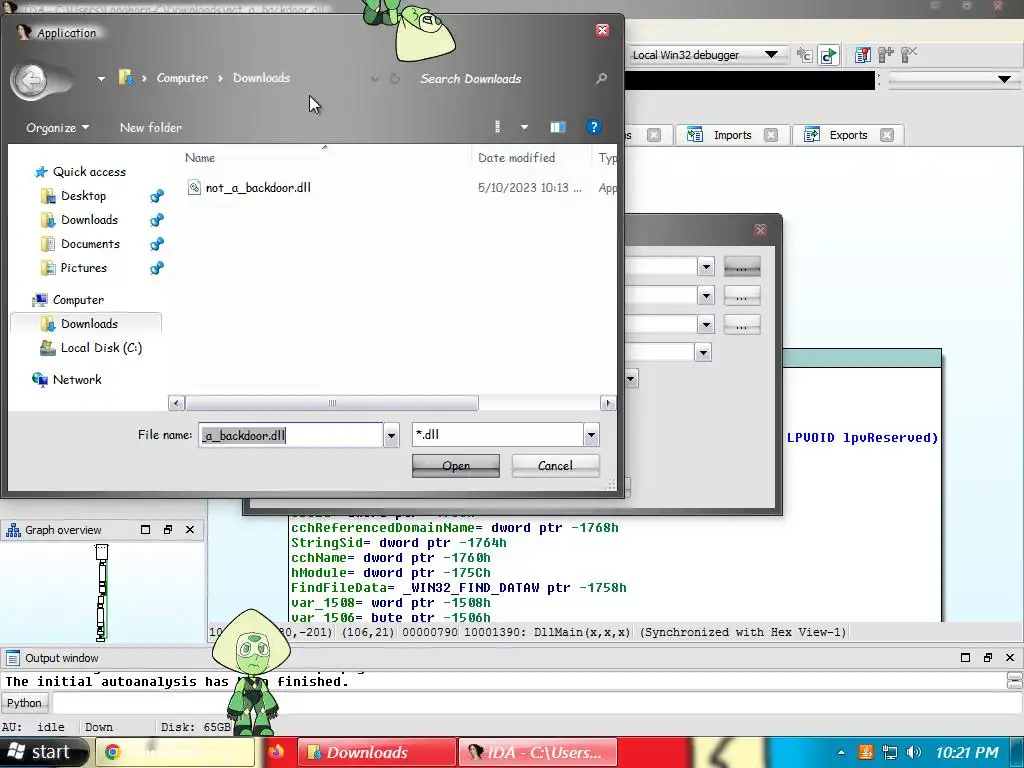The image size is (1024, 768).
Task: Click the start process run icon
Action: tap(828, 56)
